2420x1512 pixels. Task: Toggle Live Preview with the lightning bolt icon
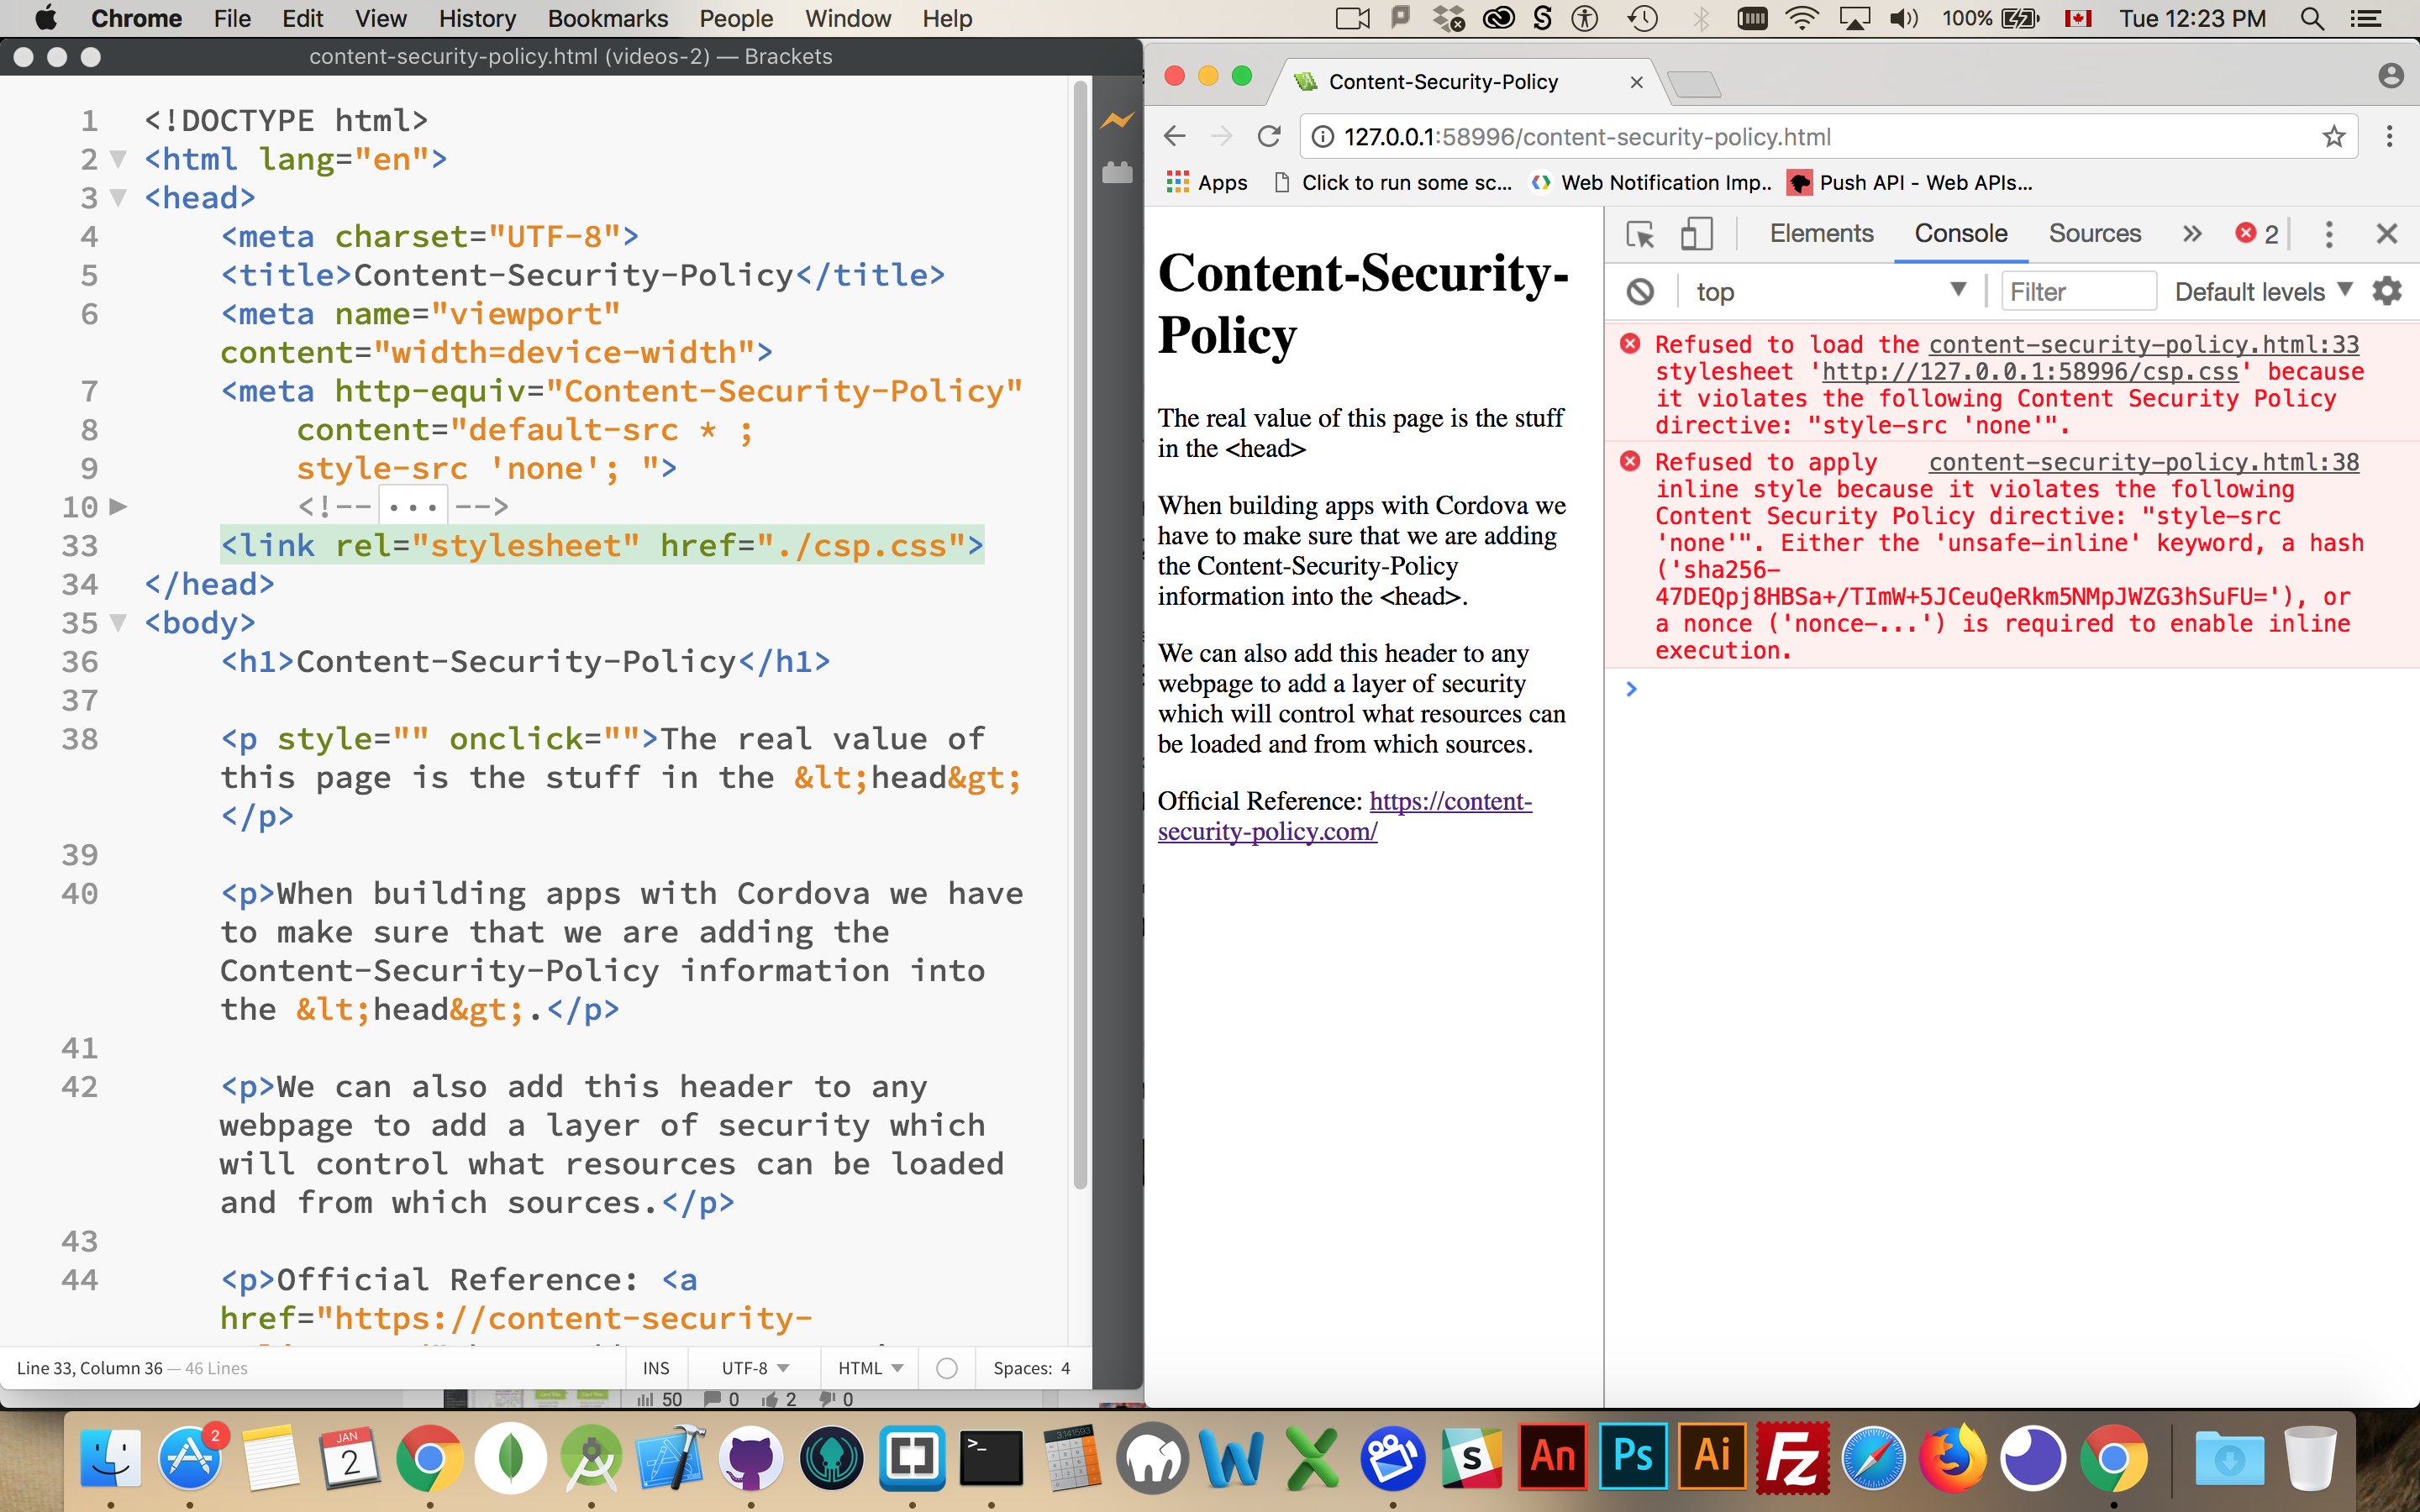[x=1117, y=119]
